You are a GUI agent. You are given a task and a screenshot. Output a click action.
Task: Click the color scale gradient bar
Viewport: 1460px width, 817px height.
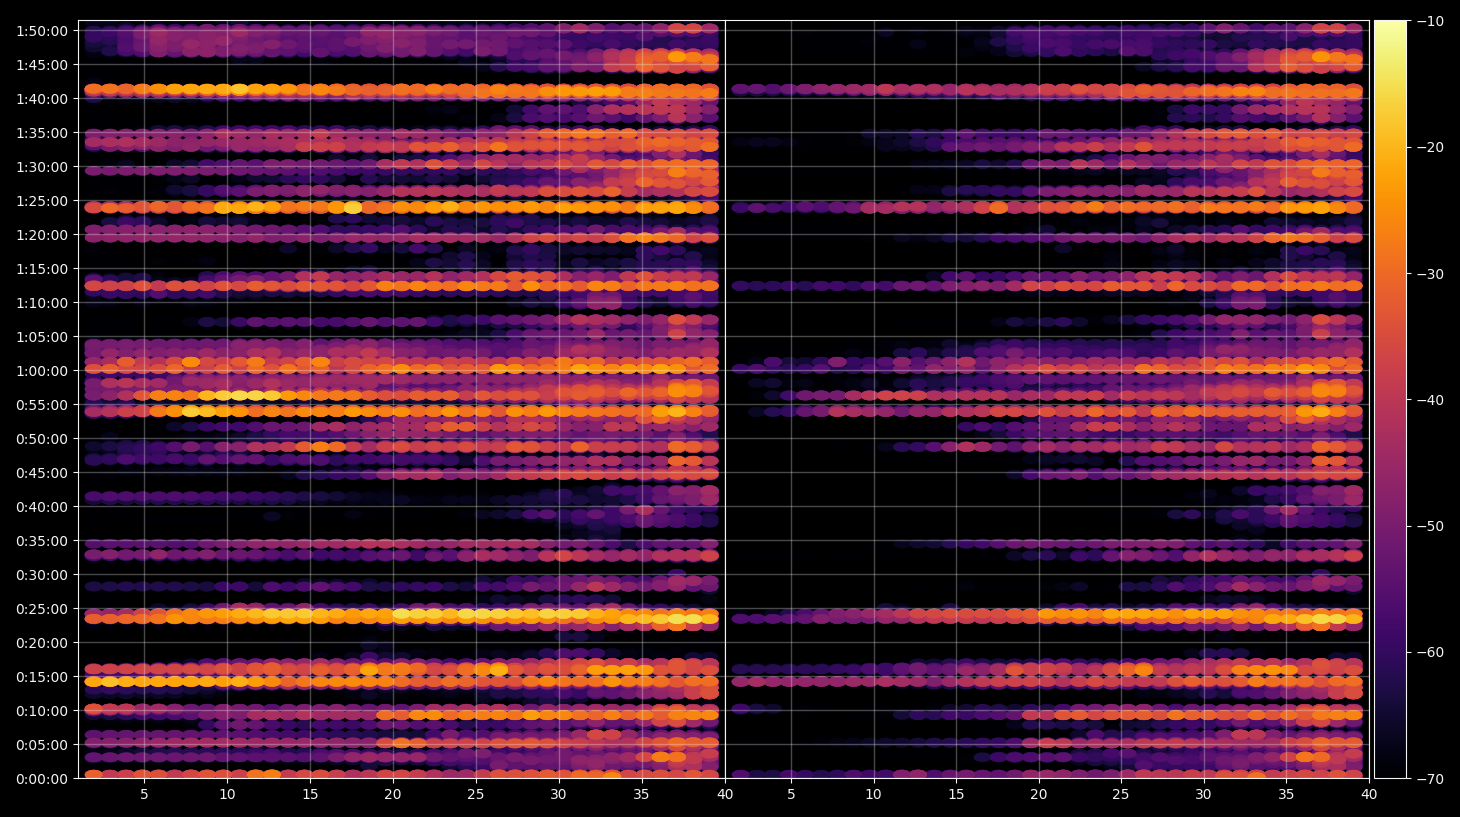pyautogui.click(x=1390, y=400)
